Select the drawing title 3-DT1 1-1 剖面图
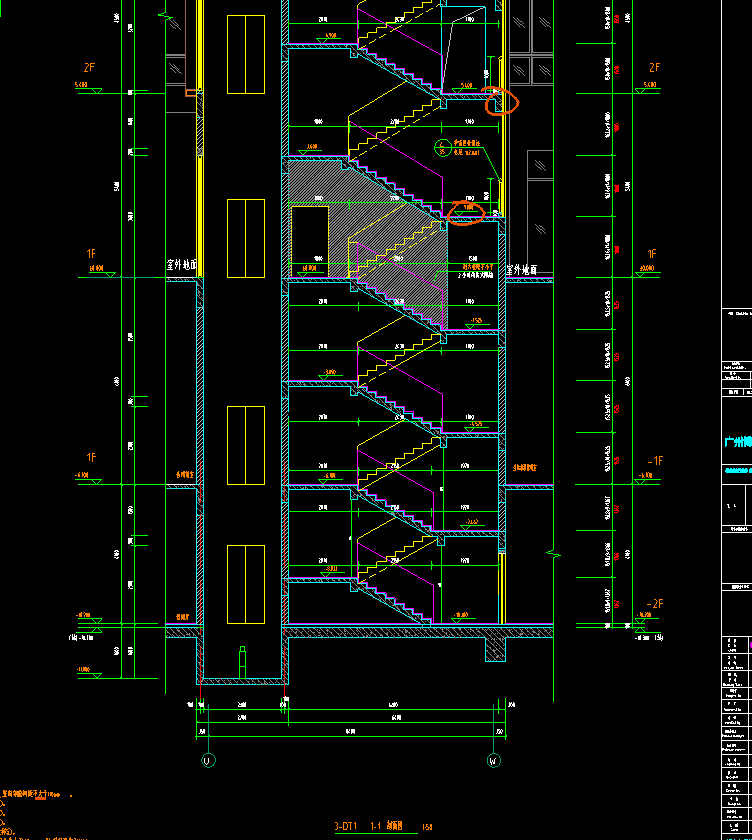The width and height of the screenshot is (752, 840). [x=369, y=826]
